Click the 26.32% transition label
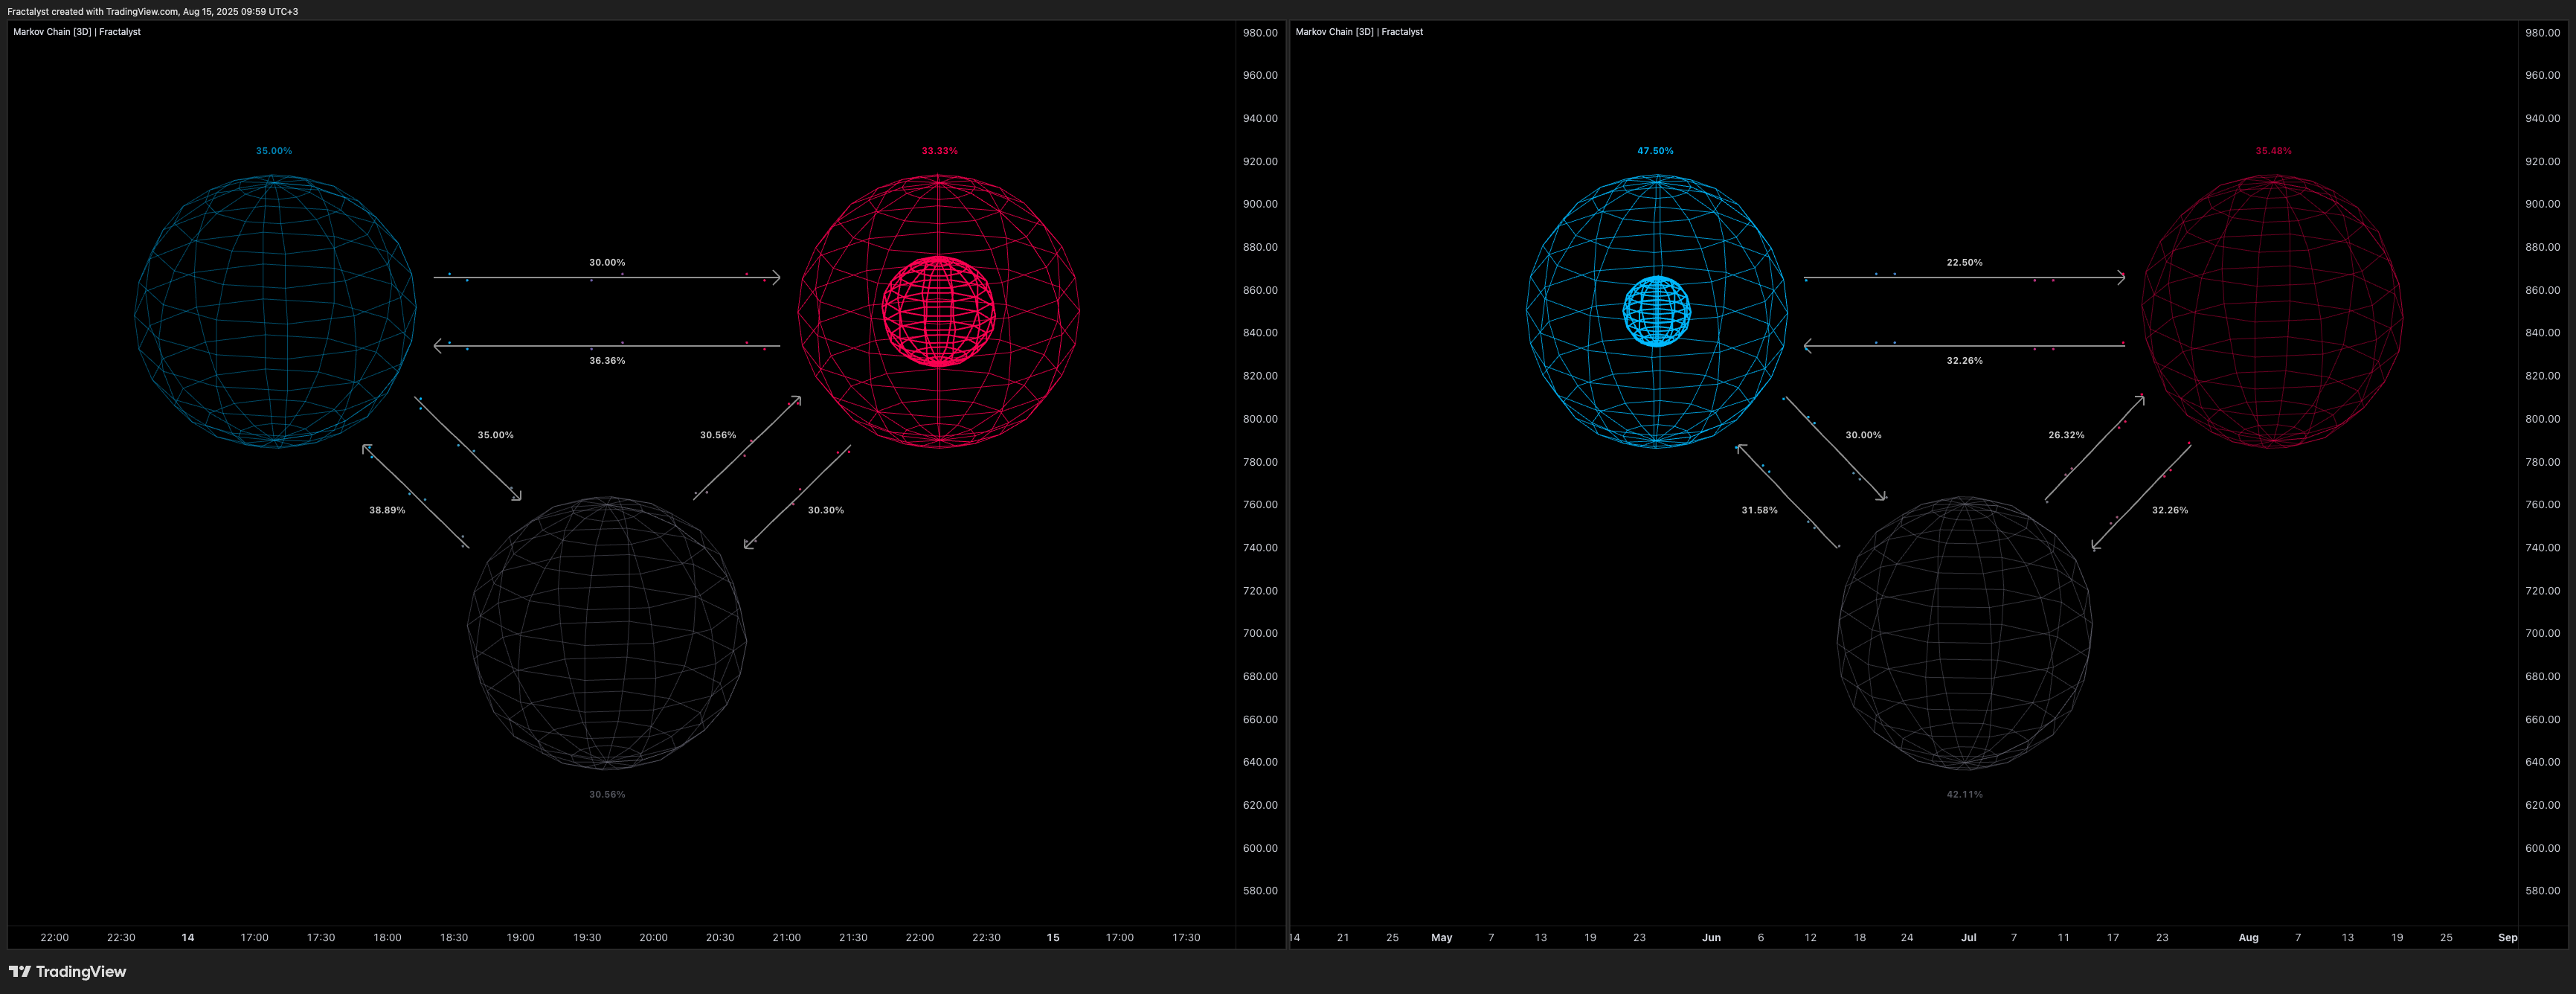This screenshot has width=2576, height=994. click(2066, 435)
